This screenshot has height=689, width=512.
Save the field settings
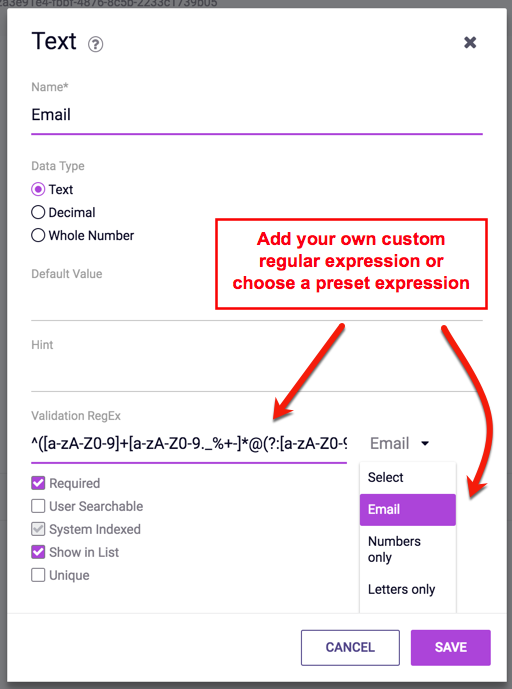450,647
